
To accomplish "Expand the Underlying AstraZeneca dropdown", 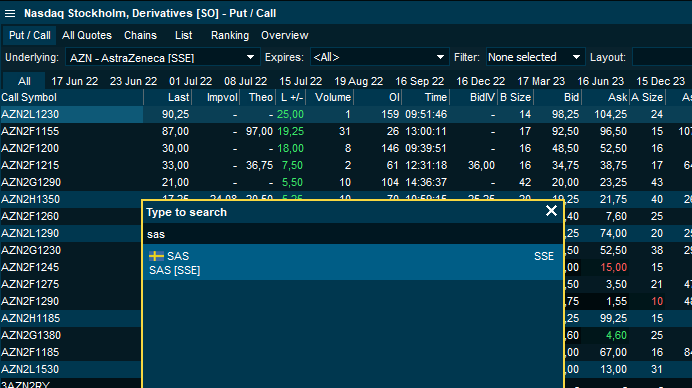I will click(x=162, y=57).
